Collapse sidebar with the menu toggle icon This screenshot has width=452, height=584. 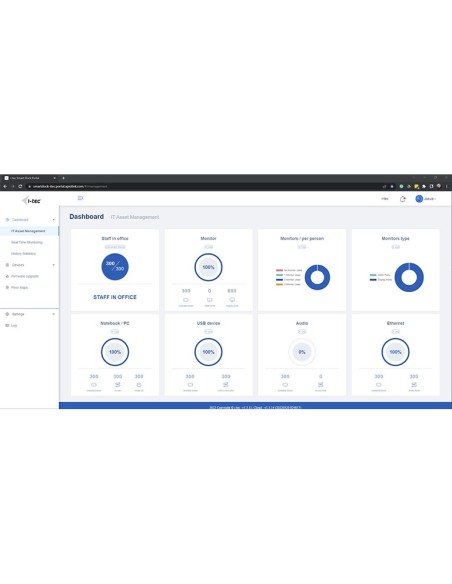coord(80,198)
